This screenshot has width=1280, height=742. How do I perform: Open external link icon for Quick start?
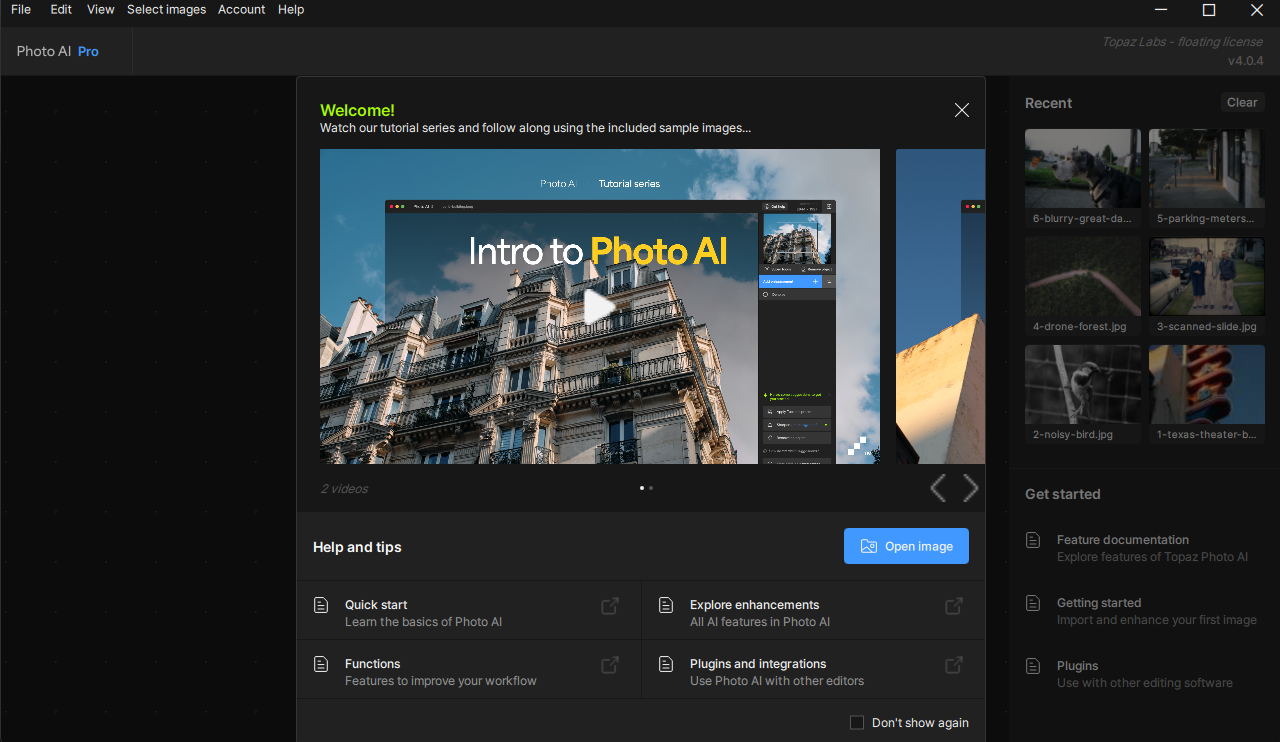click(x=609, y=606)
